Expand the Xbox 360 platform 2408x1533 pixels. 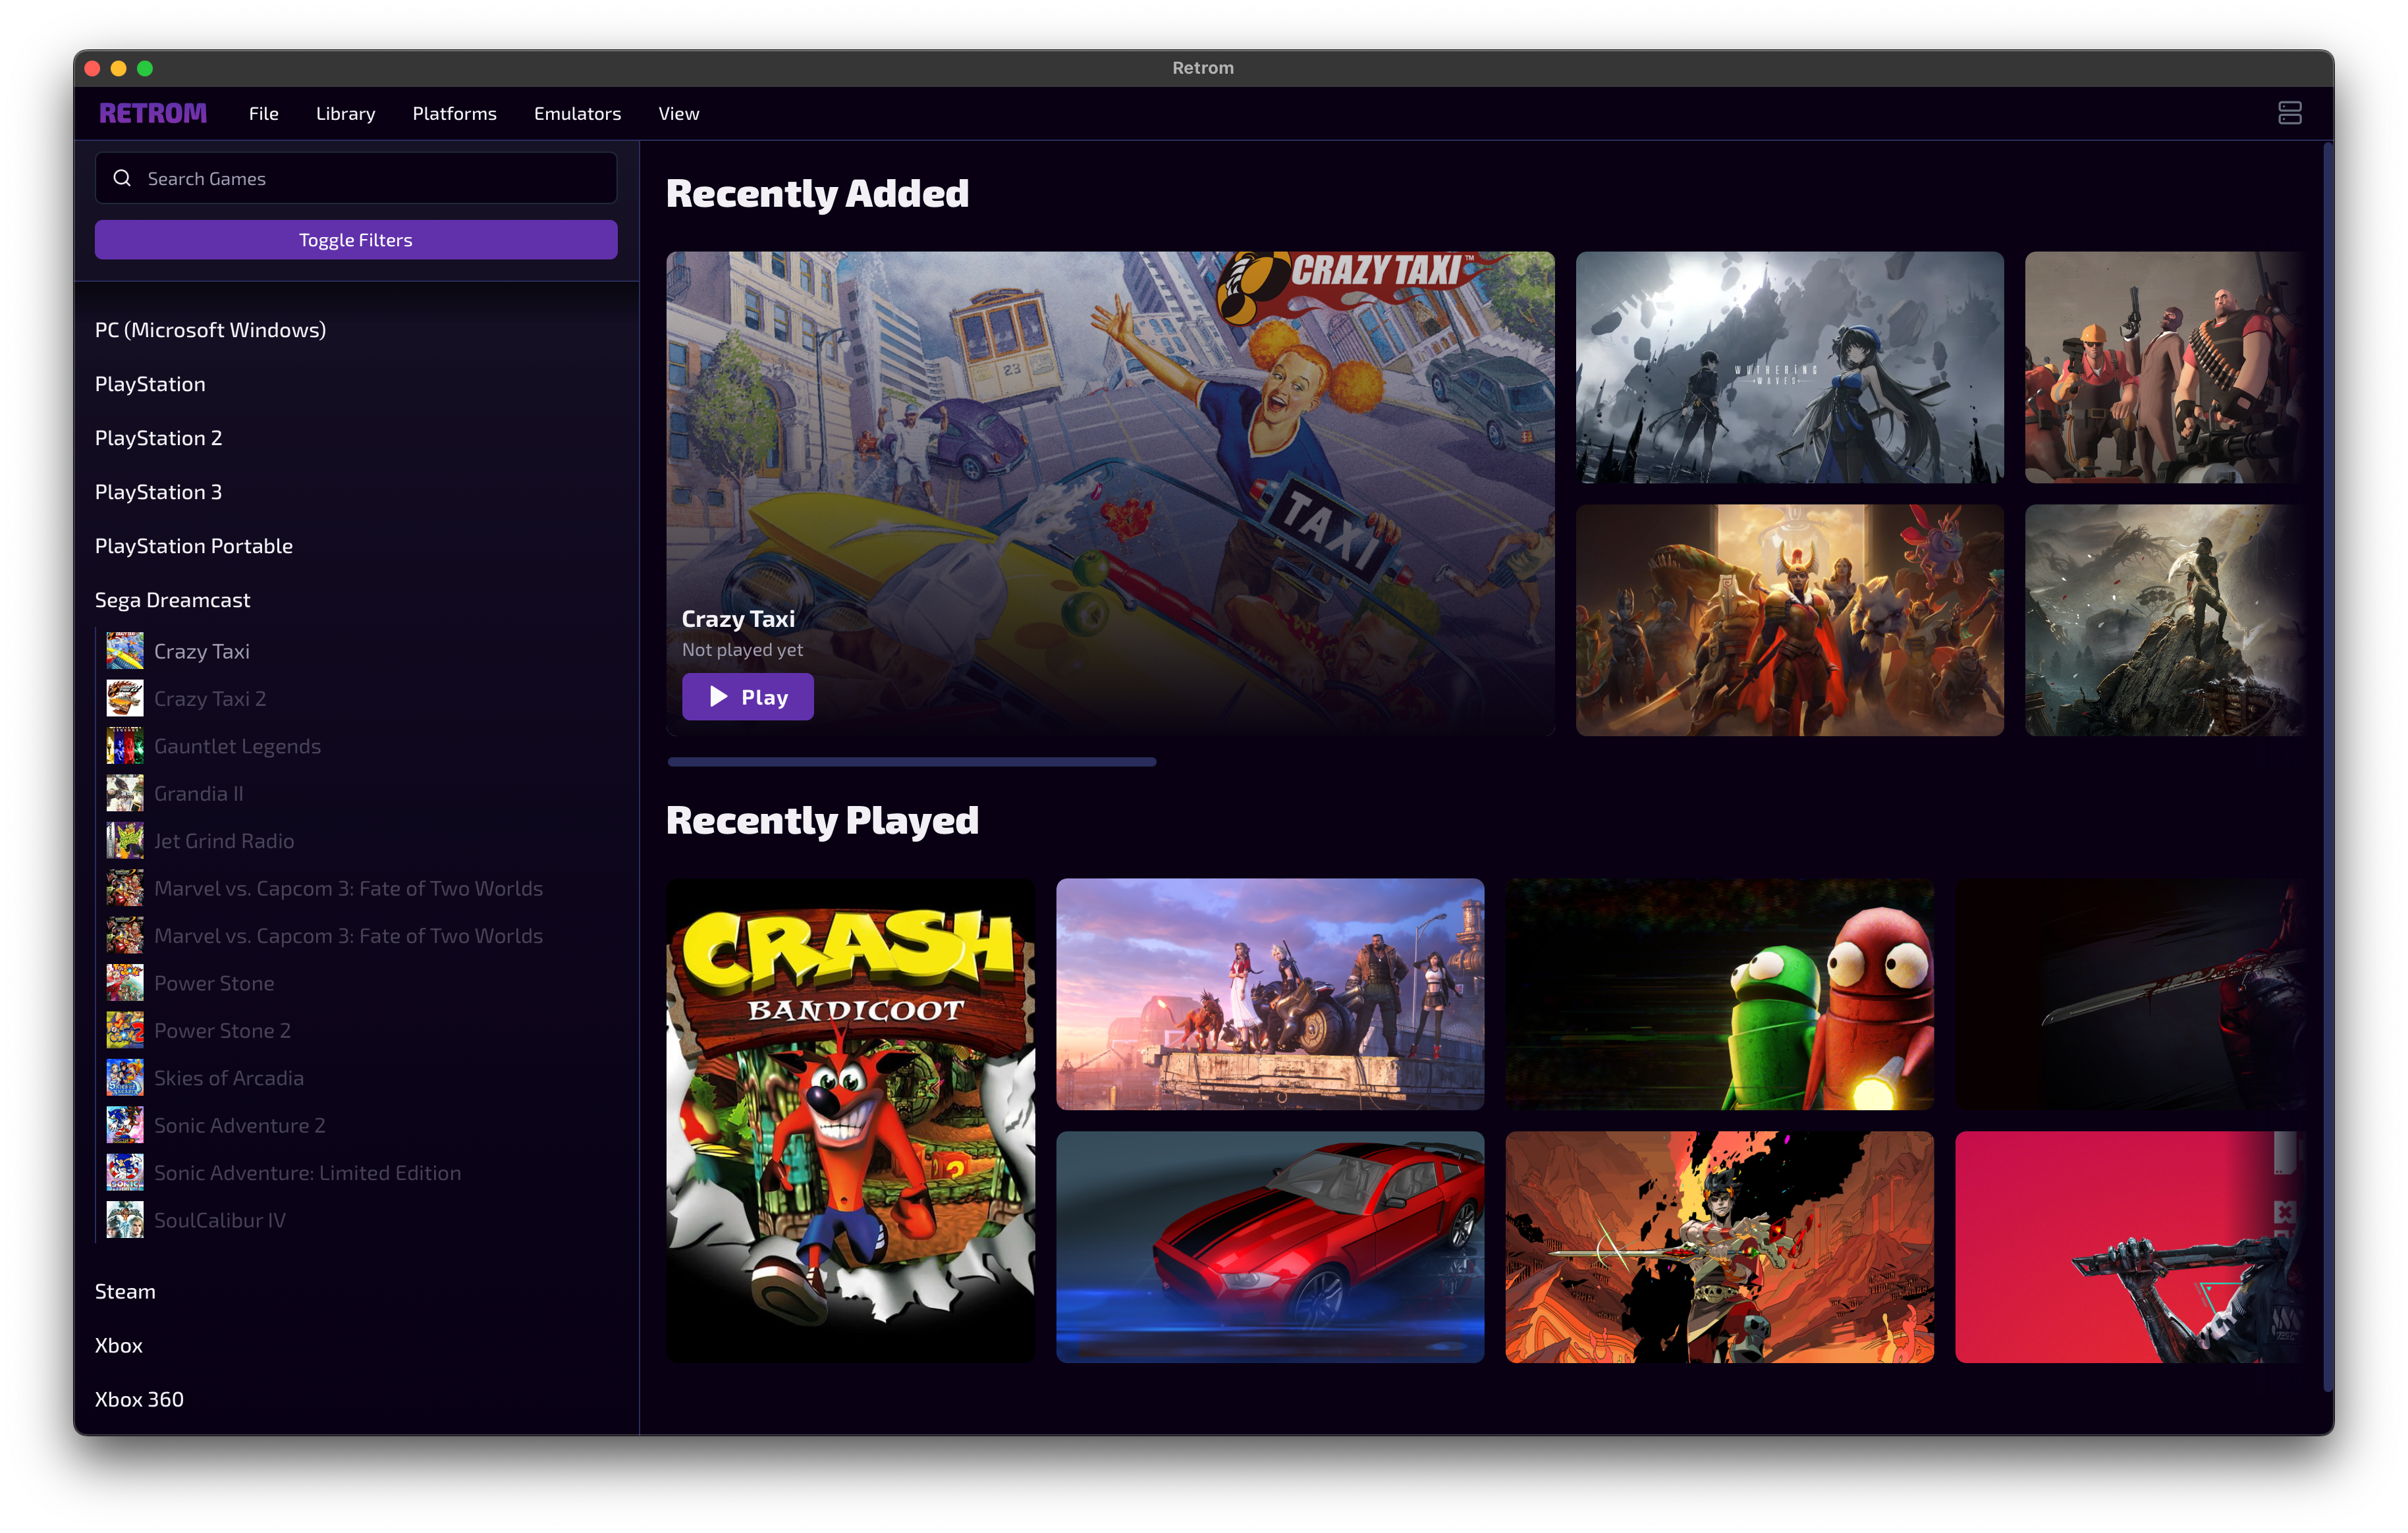(139, 1399)
